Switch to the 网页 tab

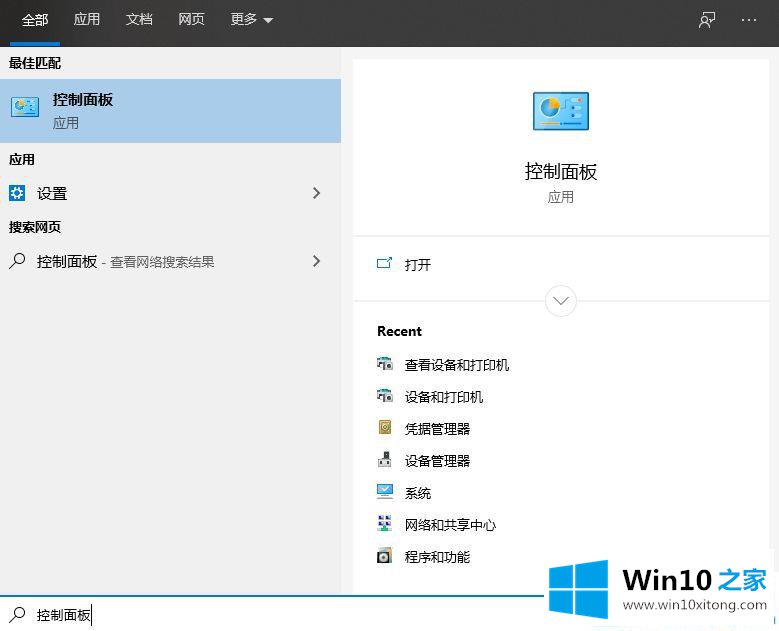click(191, 19)
